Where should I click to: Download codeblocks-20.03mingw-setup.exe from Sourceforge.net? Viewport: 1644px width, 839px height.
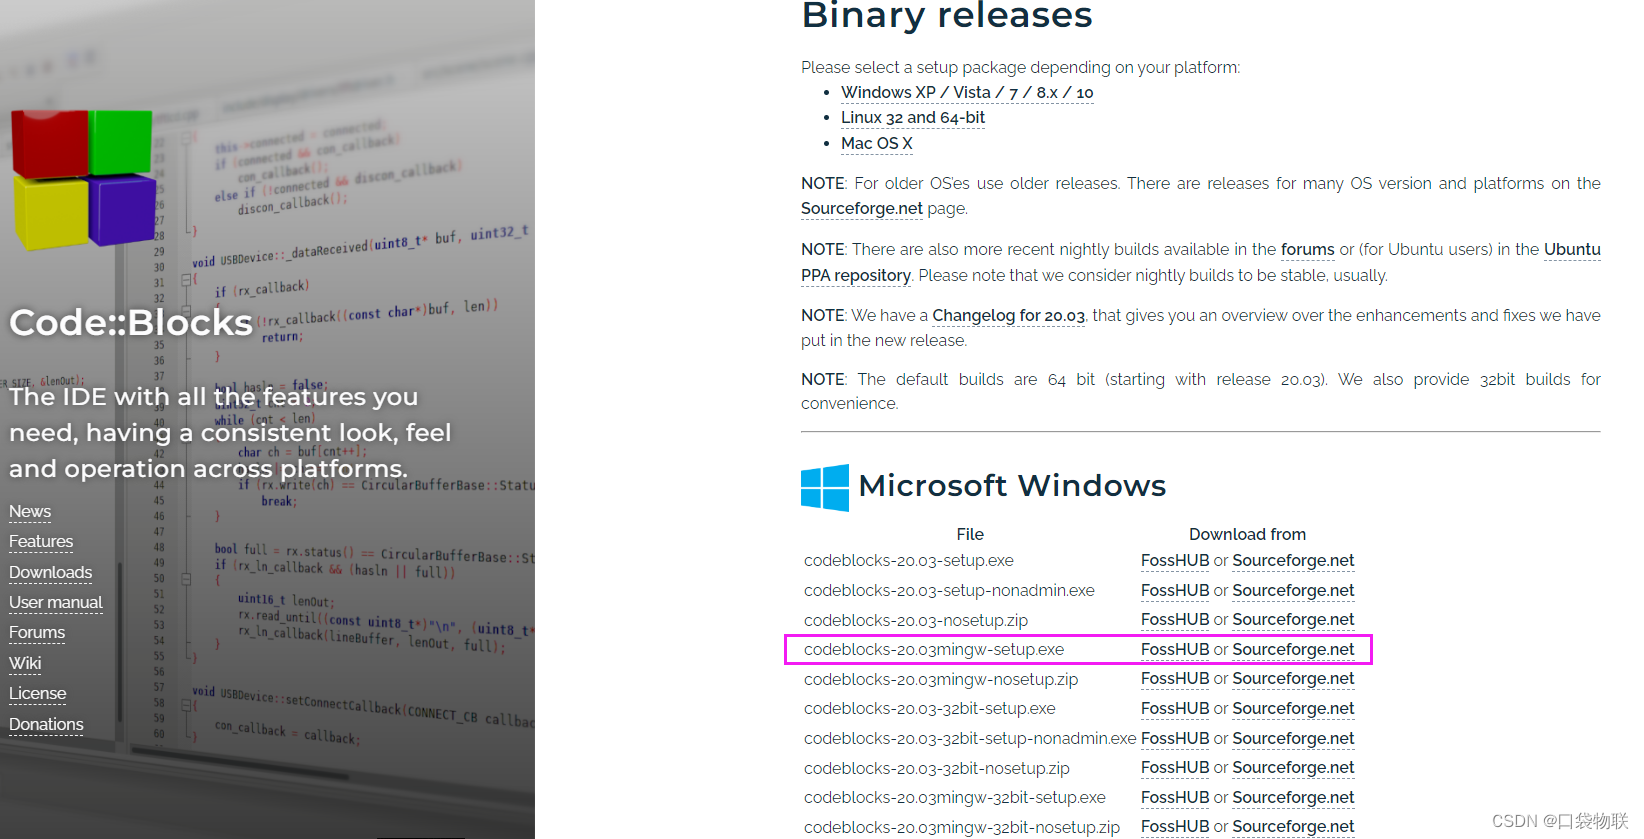coord(1293,650)
